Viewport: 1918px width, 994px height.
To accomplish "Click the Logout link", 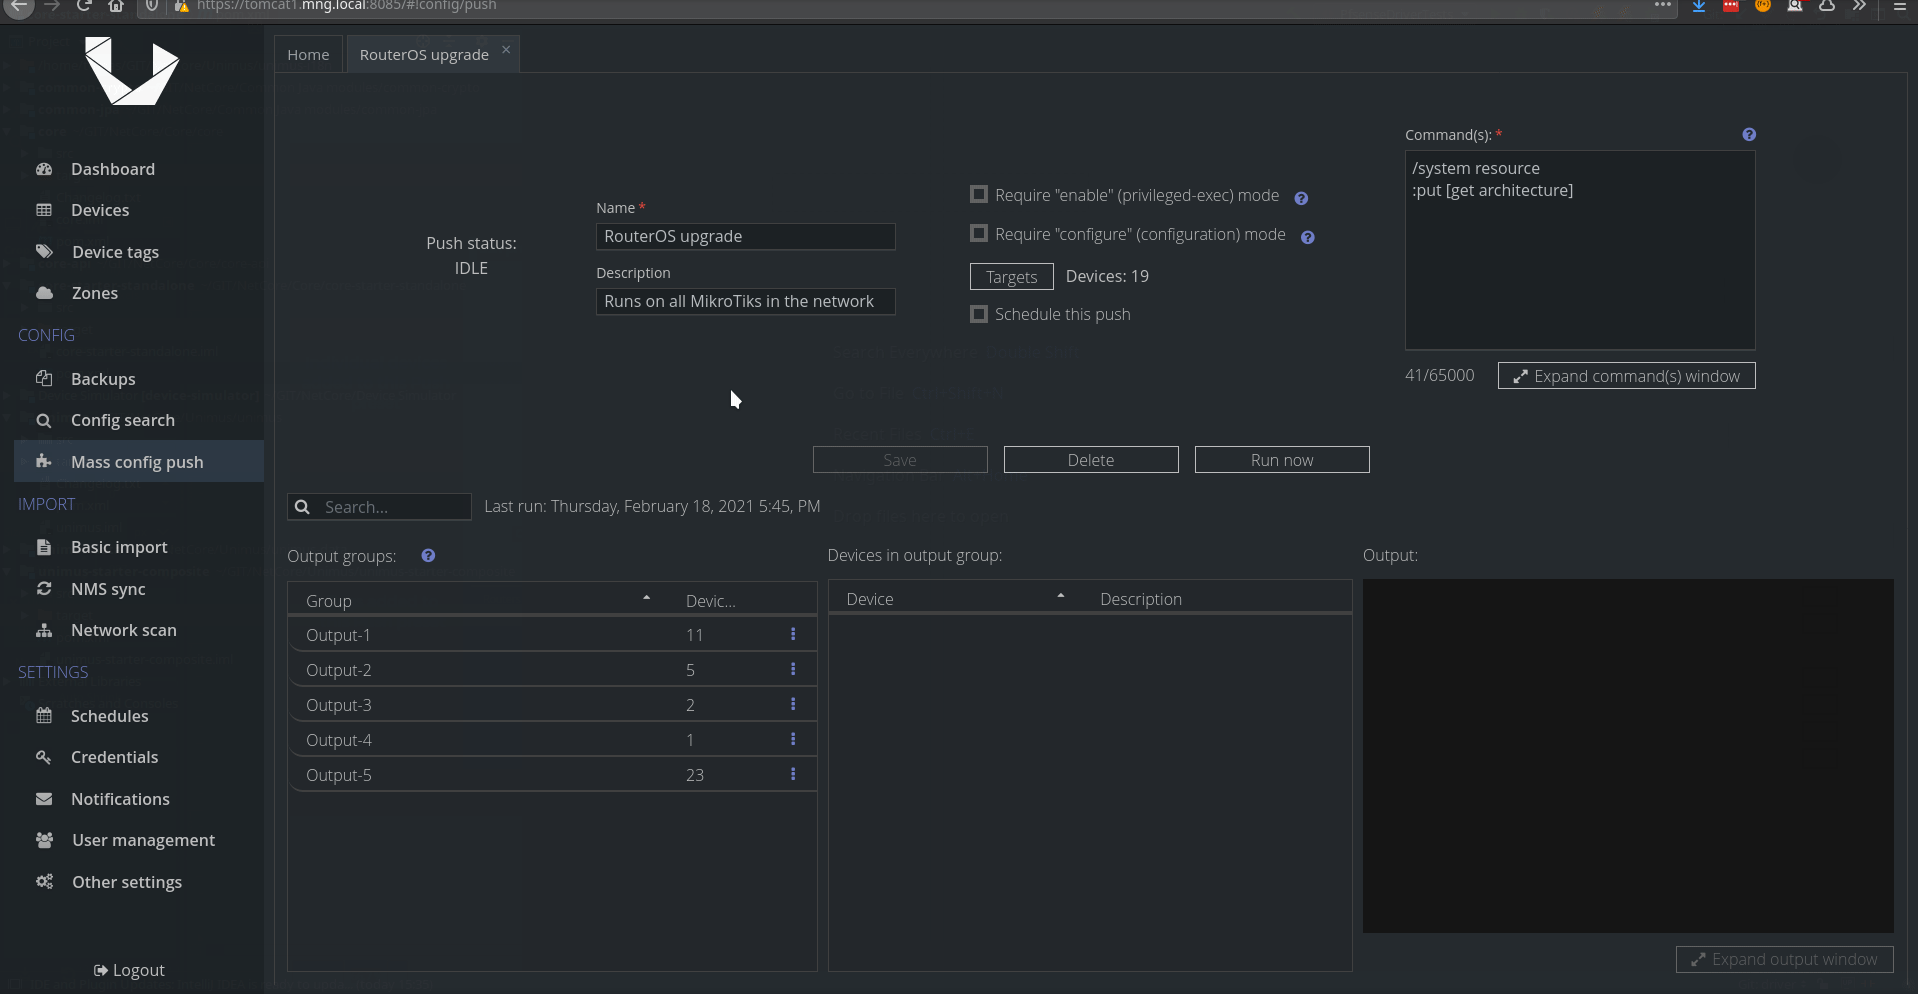I will [x=129, y=970].
